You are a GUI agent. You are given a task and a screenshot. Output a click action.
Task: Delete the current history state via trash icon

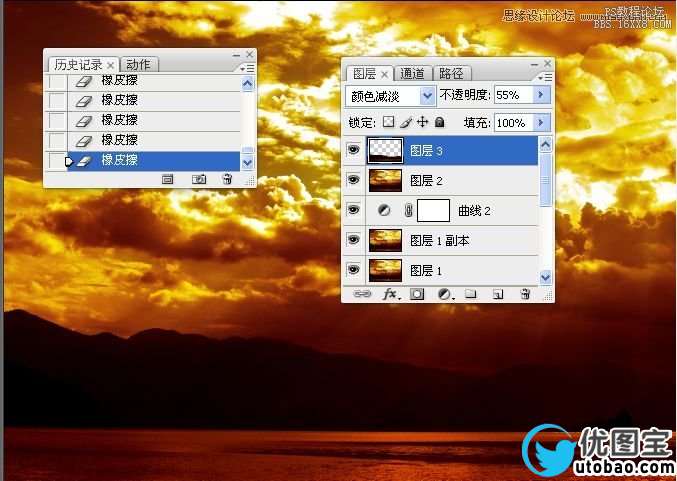pos(228,179)
